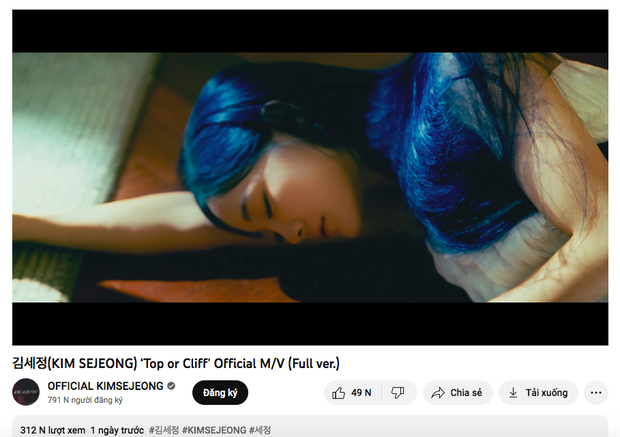Screen dimensions: 620x437
Task: Visit the OFFICIAL KIMSEJEONG channel name link
Action: pos(105,386)
